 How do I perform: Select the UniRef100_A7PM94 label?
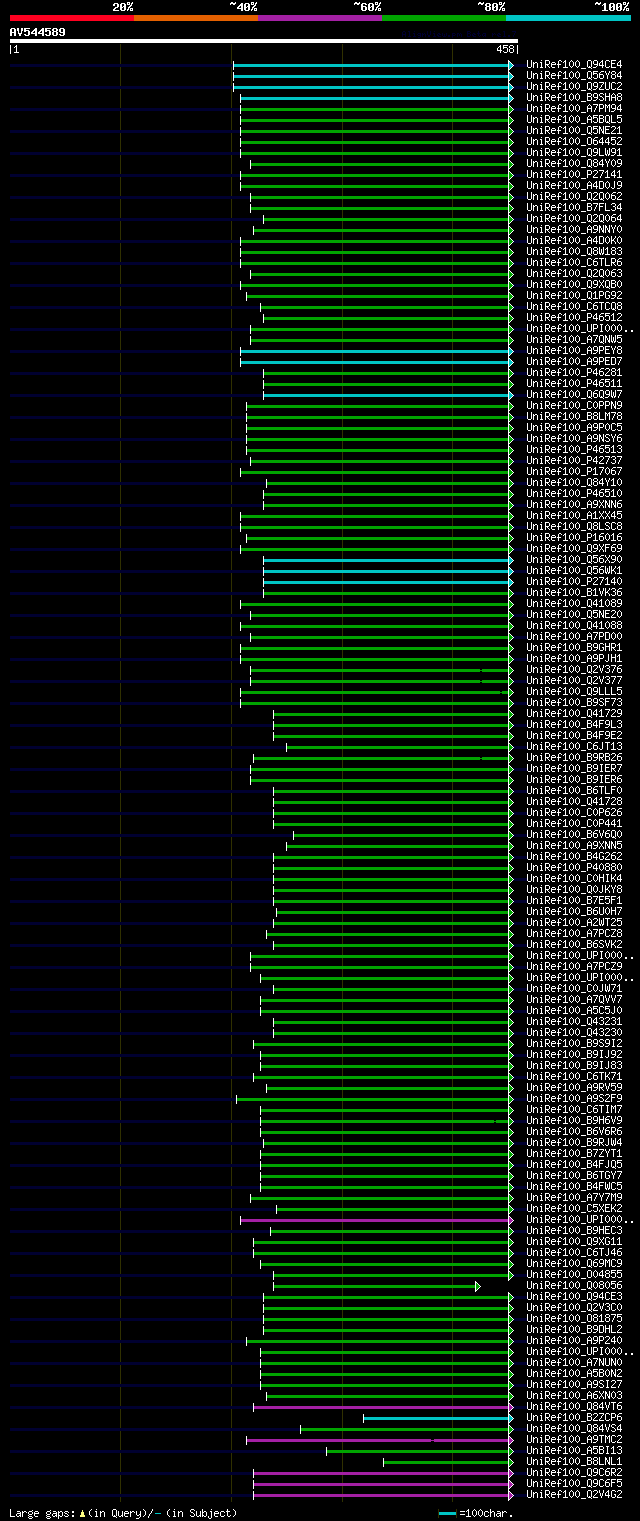[x=574, y=109]
